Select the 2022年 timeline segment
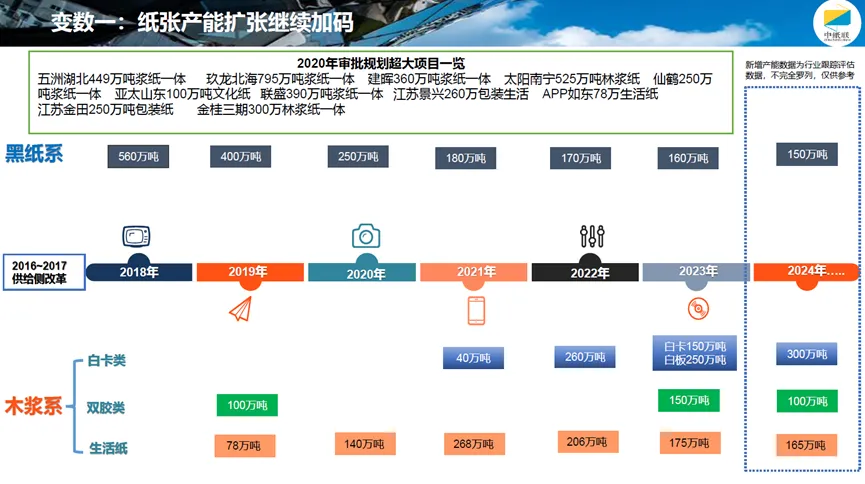Viewport: 865px width, 484px height. [585, 273]
